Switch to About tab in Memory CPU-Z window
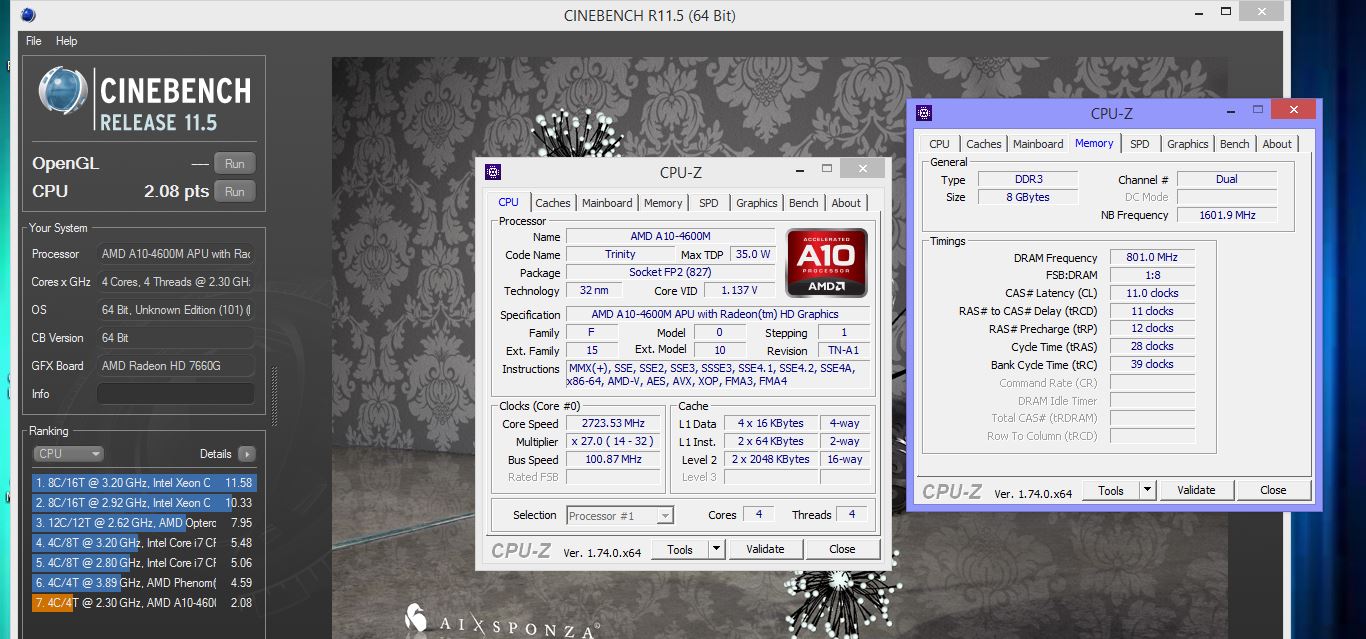This screenshot has height=639, width=1366. pos(1277,144)
